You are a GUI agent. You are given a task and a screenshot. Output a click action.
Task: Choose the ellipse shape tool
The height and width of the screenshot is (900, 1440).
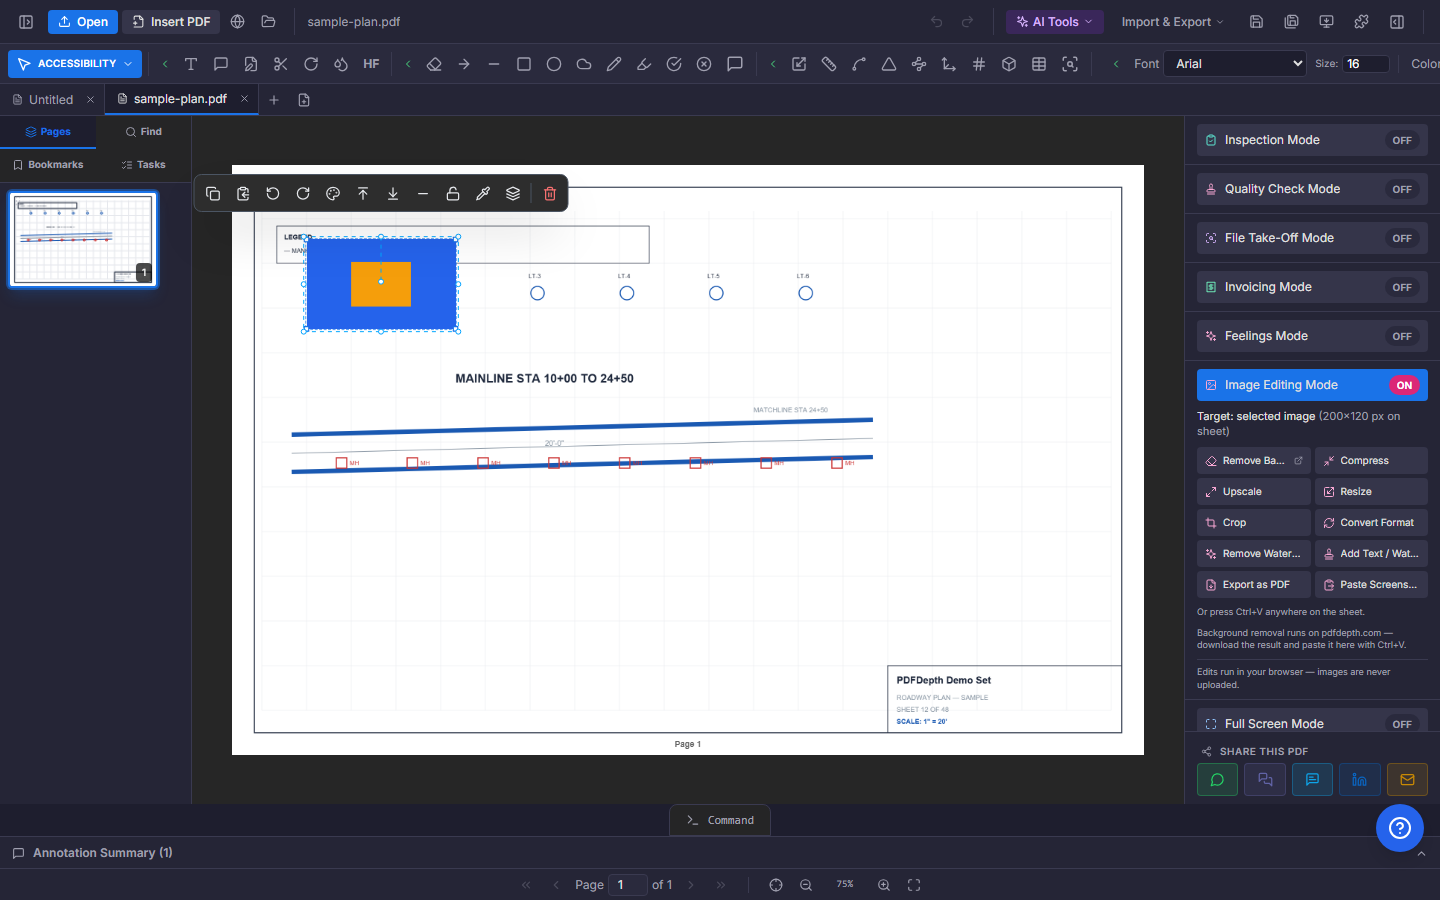coord(554,64)
